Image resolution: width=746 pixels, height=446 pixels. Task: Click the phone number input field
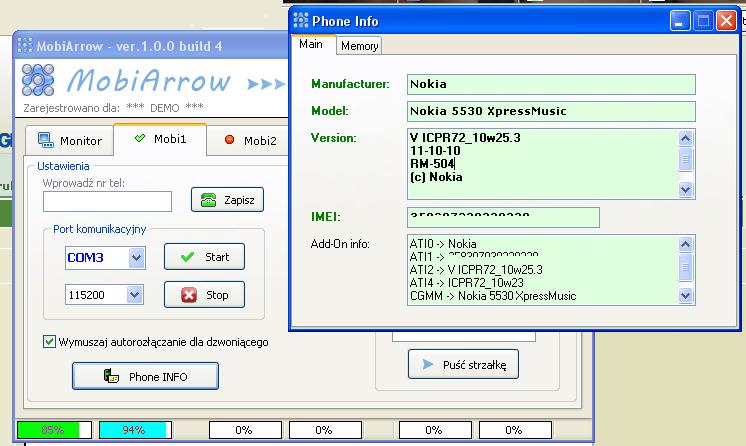click(107, 201)
